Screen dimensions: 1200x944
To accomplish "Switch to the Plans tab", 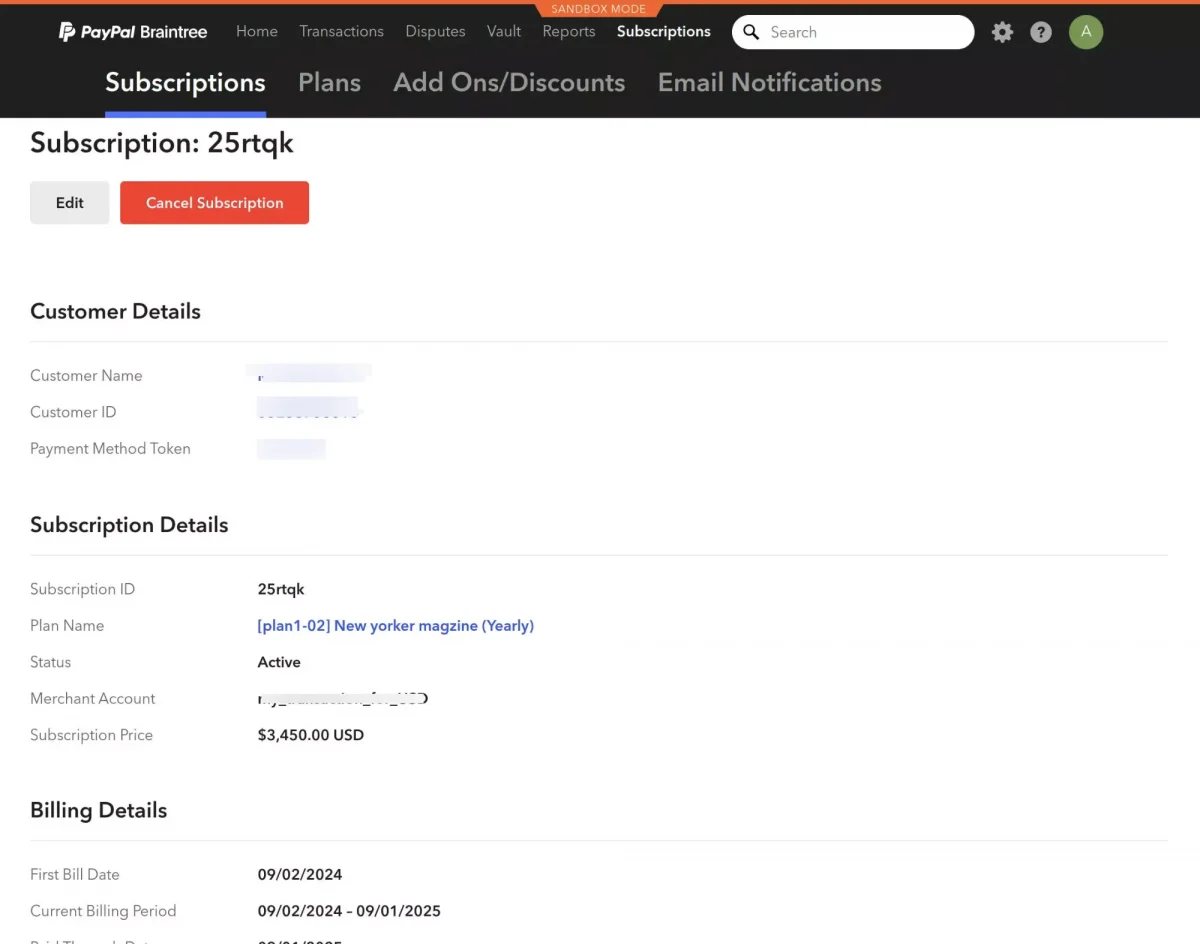I will [329, 83].
